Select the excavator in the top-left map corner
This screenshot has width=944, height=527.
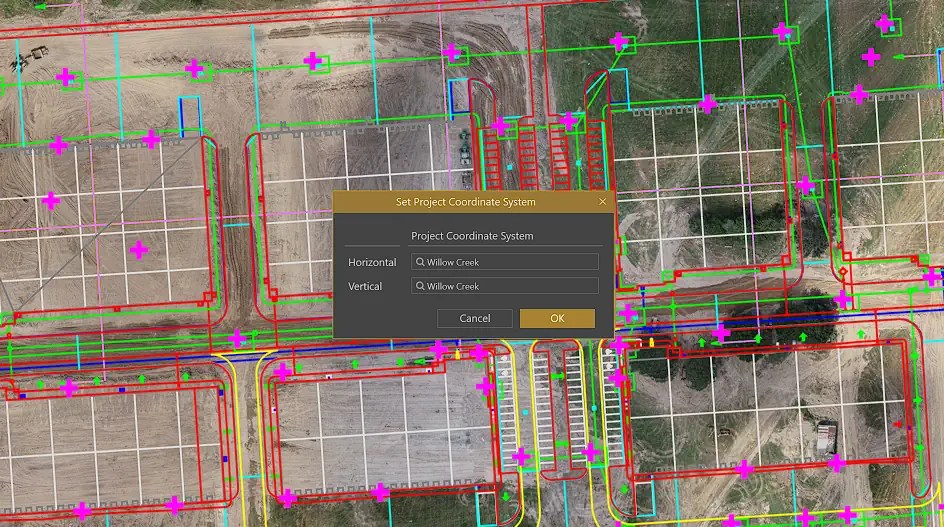(x=33, y=54)
